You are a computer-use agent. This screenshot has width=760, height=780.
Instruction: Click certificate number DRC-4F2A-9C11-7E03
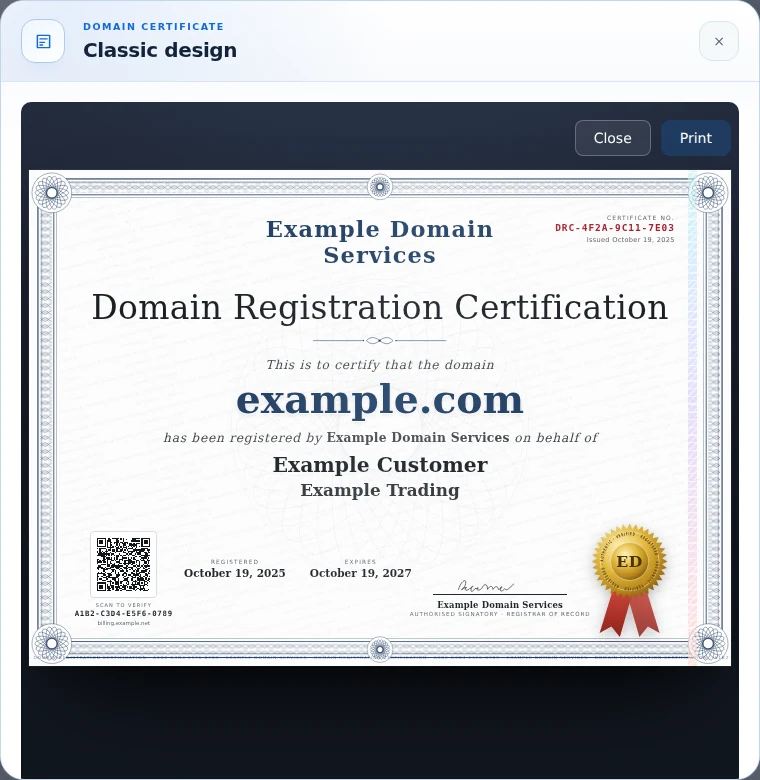click(x=614, y=228)
